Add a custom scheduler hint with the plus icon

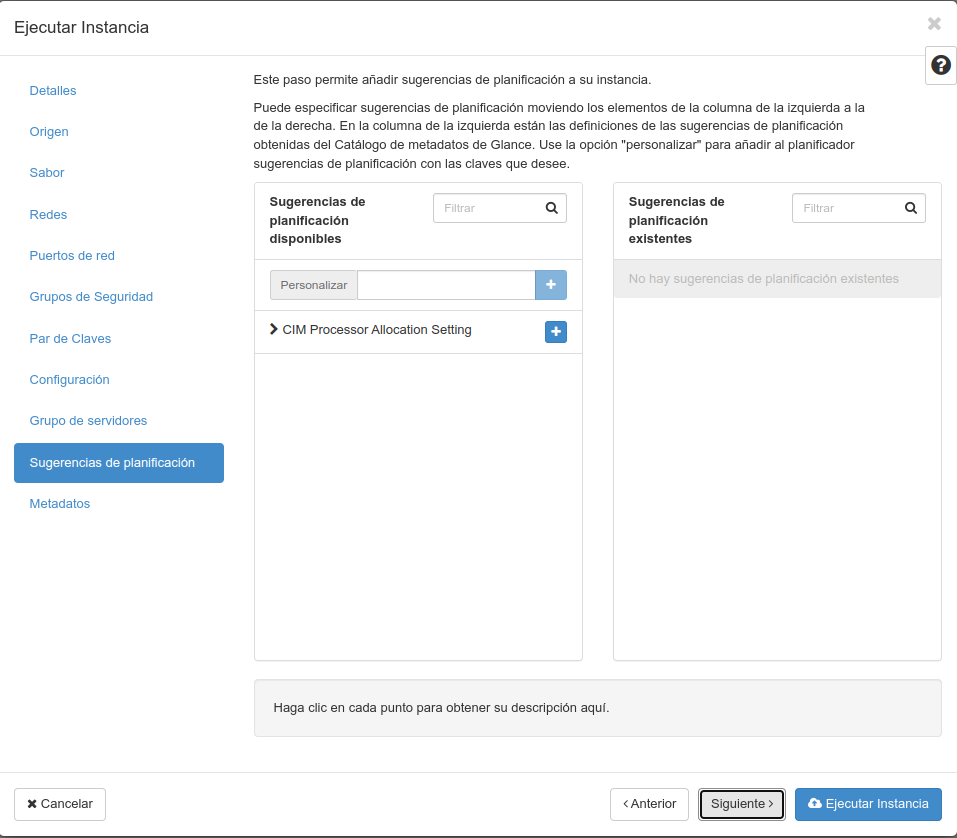(x=550, y=285)
